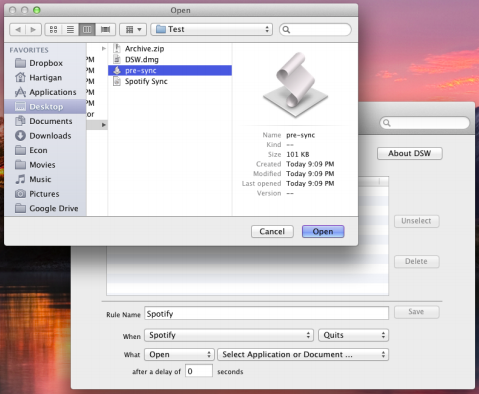Select Desktop in the sidebar
The width and height of the screenshot is (479, 394).
coord(45,107)
